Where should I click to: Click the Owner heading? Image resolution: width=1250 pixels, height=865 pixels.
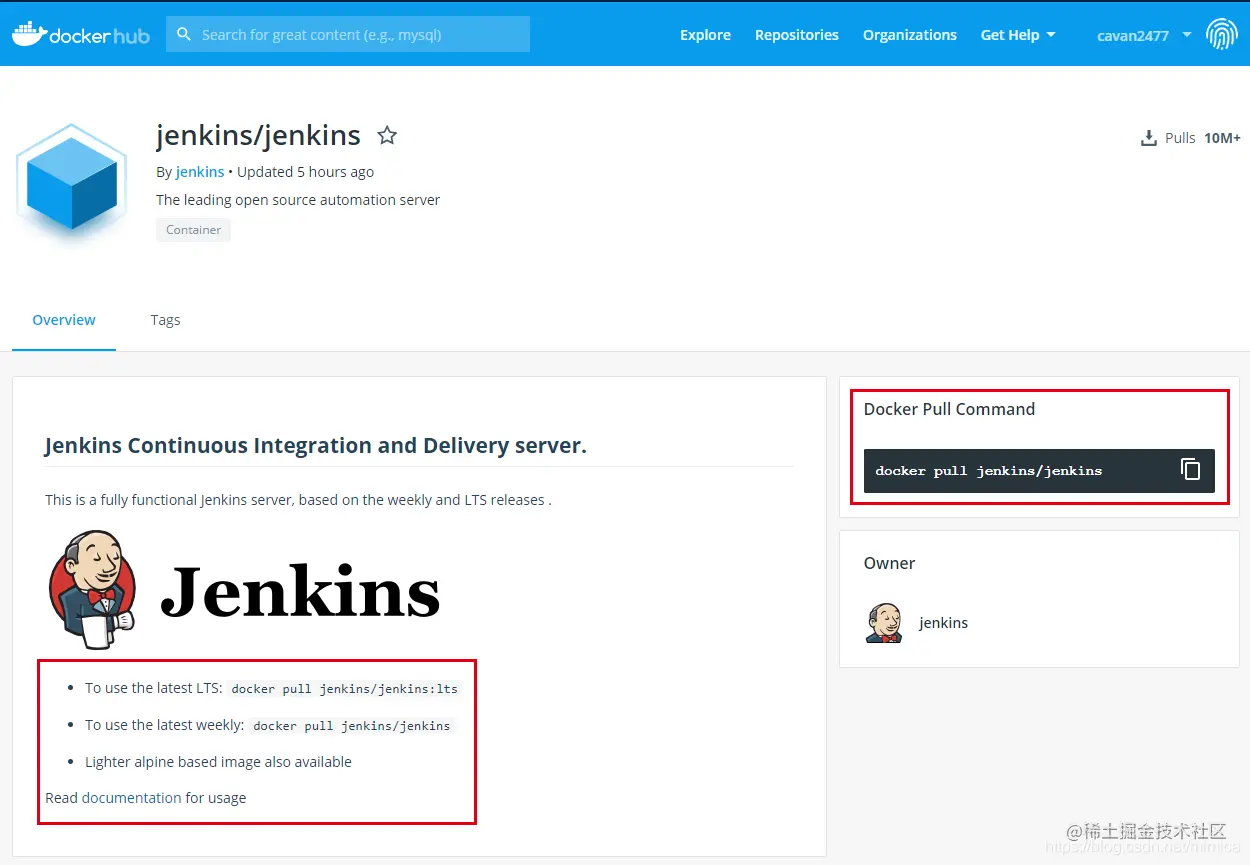point(889,563)
